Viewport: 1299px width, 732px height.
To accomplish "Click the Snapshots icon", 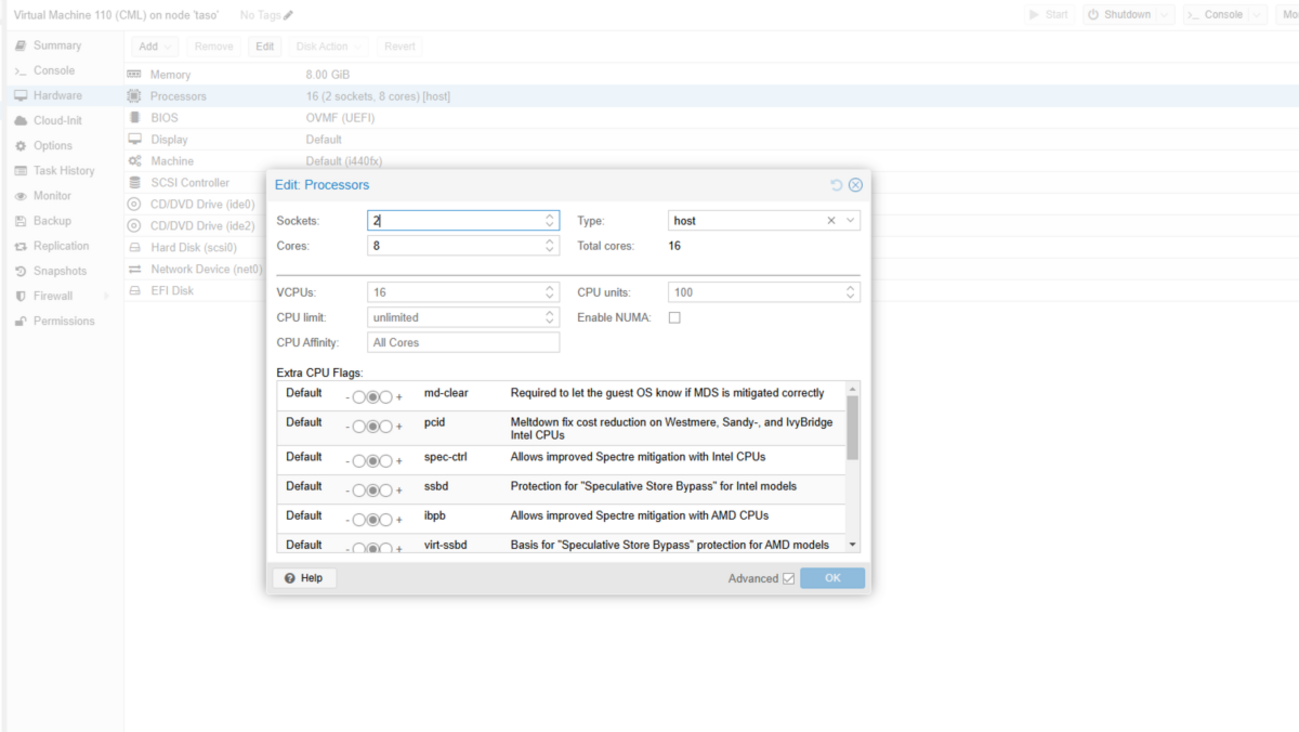I will tap(20, 271).
